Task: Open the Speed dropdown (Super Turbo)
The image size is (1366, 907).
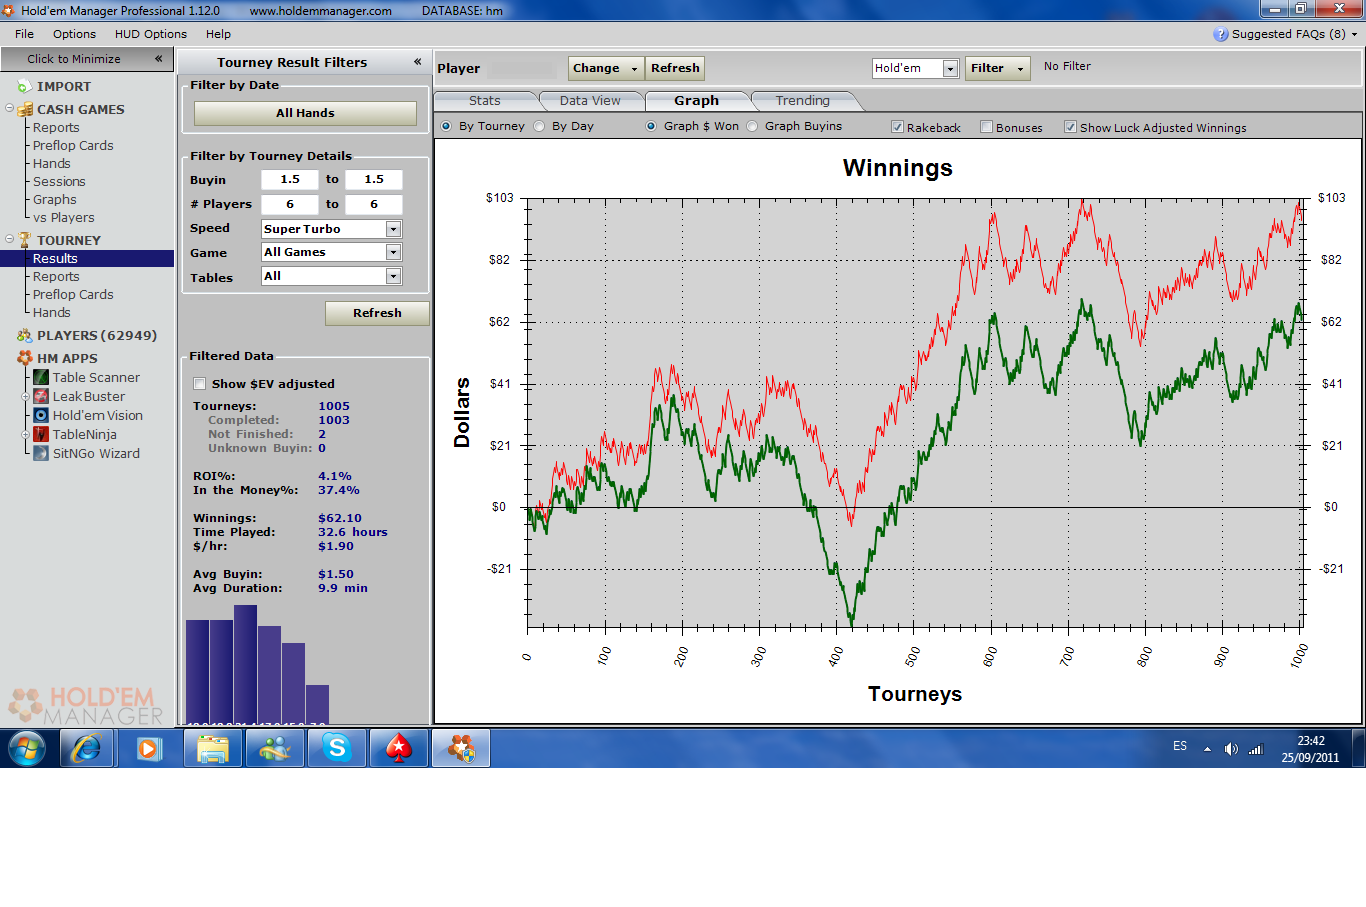Action: click(x=393, y=229)
